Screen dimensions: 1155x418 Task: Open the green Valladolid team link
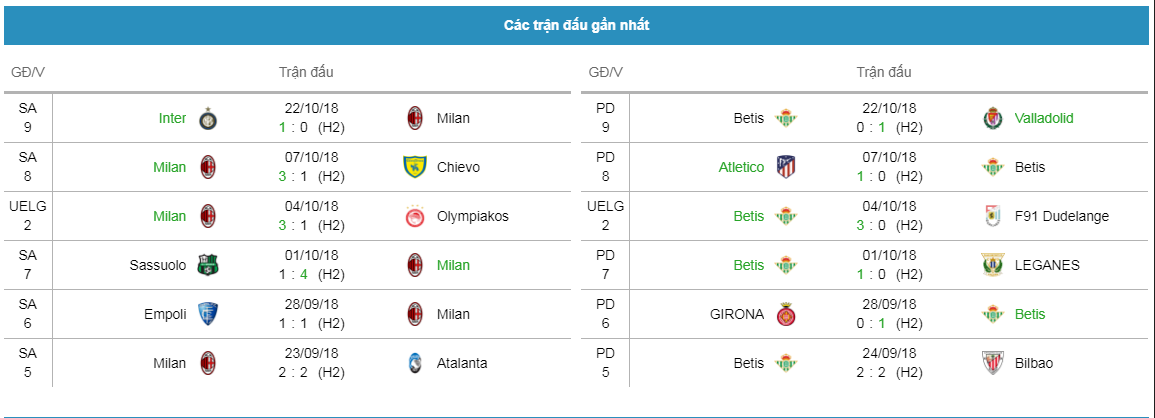[x=1044, y=118]
